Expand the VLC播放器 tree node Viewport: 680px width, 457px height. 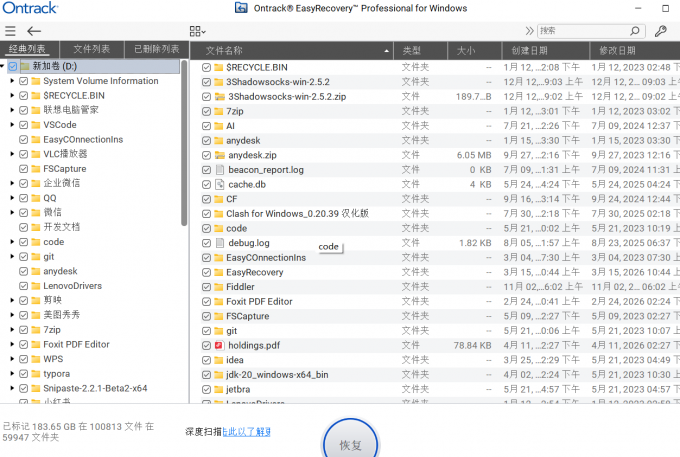(x=12, y=154)
